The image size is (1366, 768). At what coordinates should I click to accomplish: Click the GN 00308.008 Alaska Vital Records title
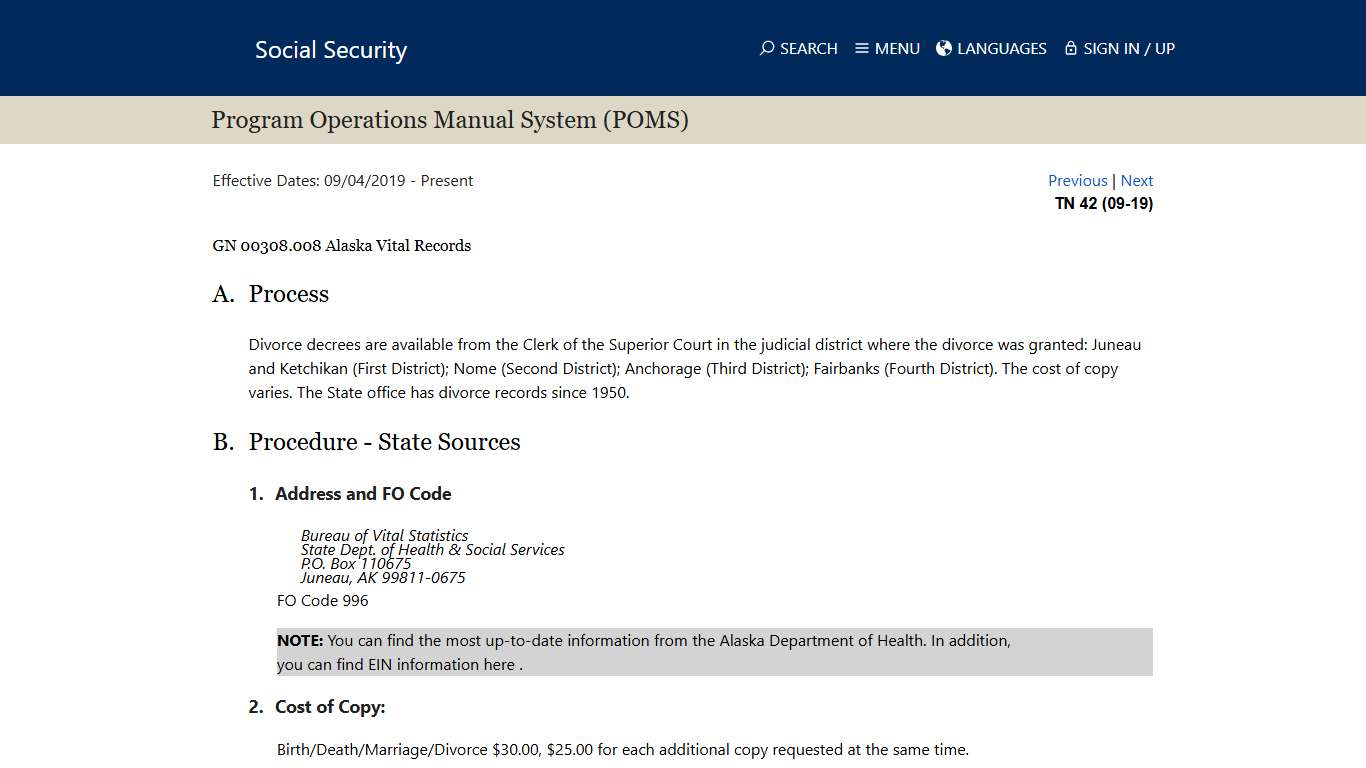tap(341, 246)
